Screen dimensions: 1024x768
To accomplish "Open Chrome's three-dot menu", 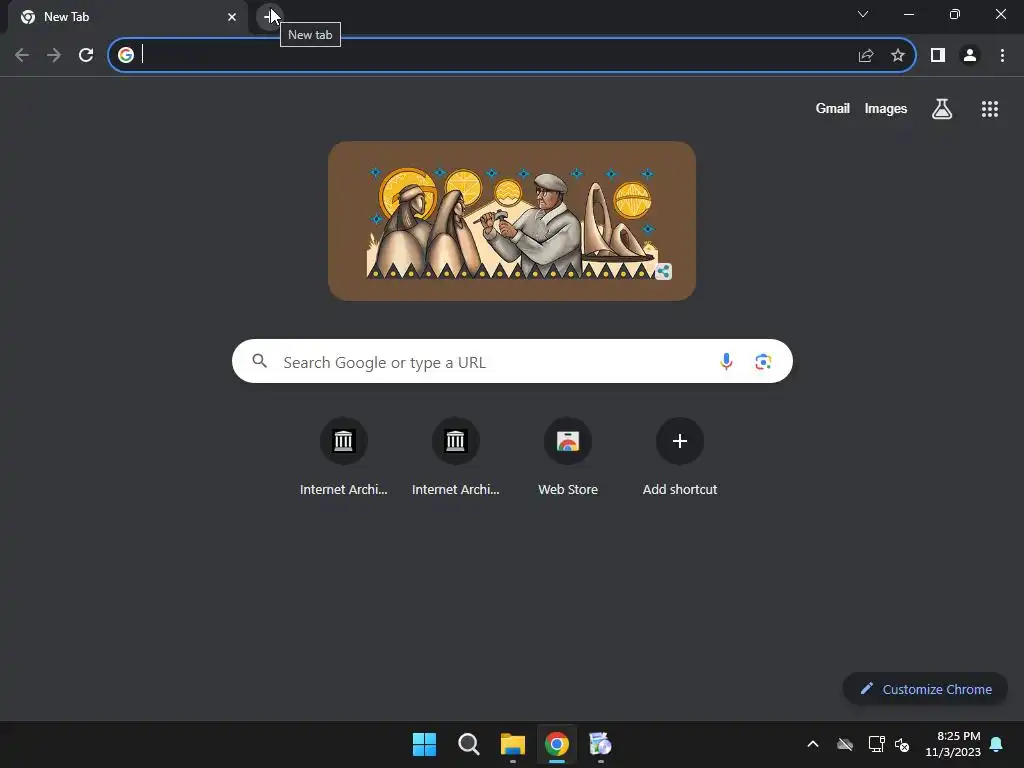I will (1002, 56).
